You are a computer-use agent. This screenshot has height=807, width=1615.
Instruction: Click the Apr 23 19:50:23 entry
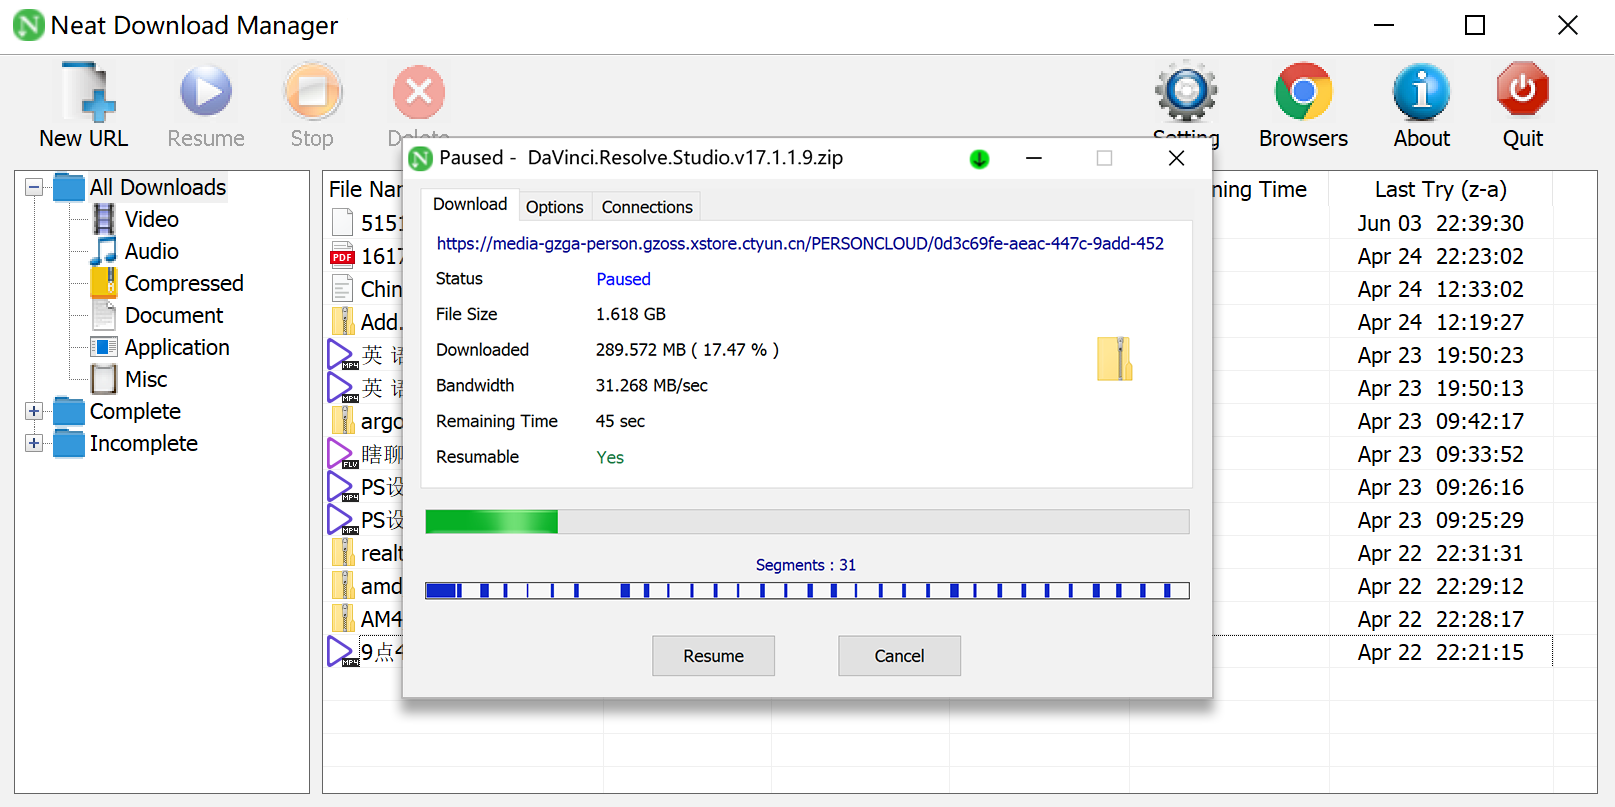[x=1440, y=355]
